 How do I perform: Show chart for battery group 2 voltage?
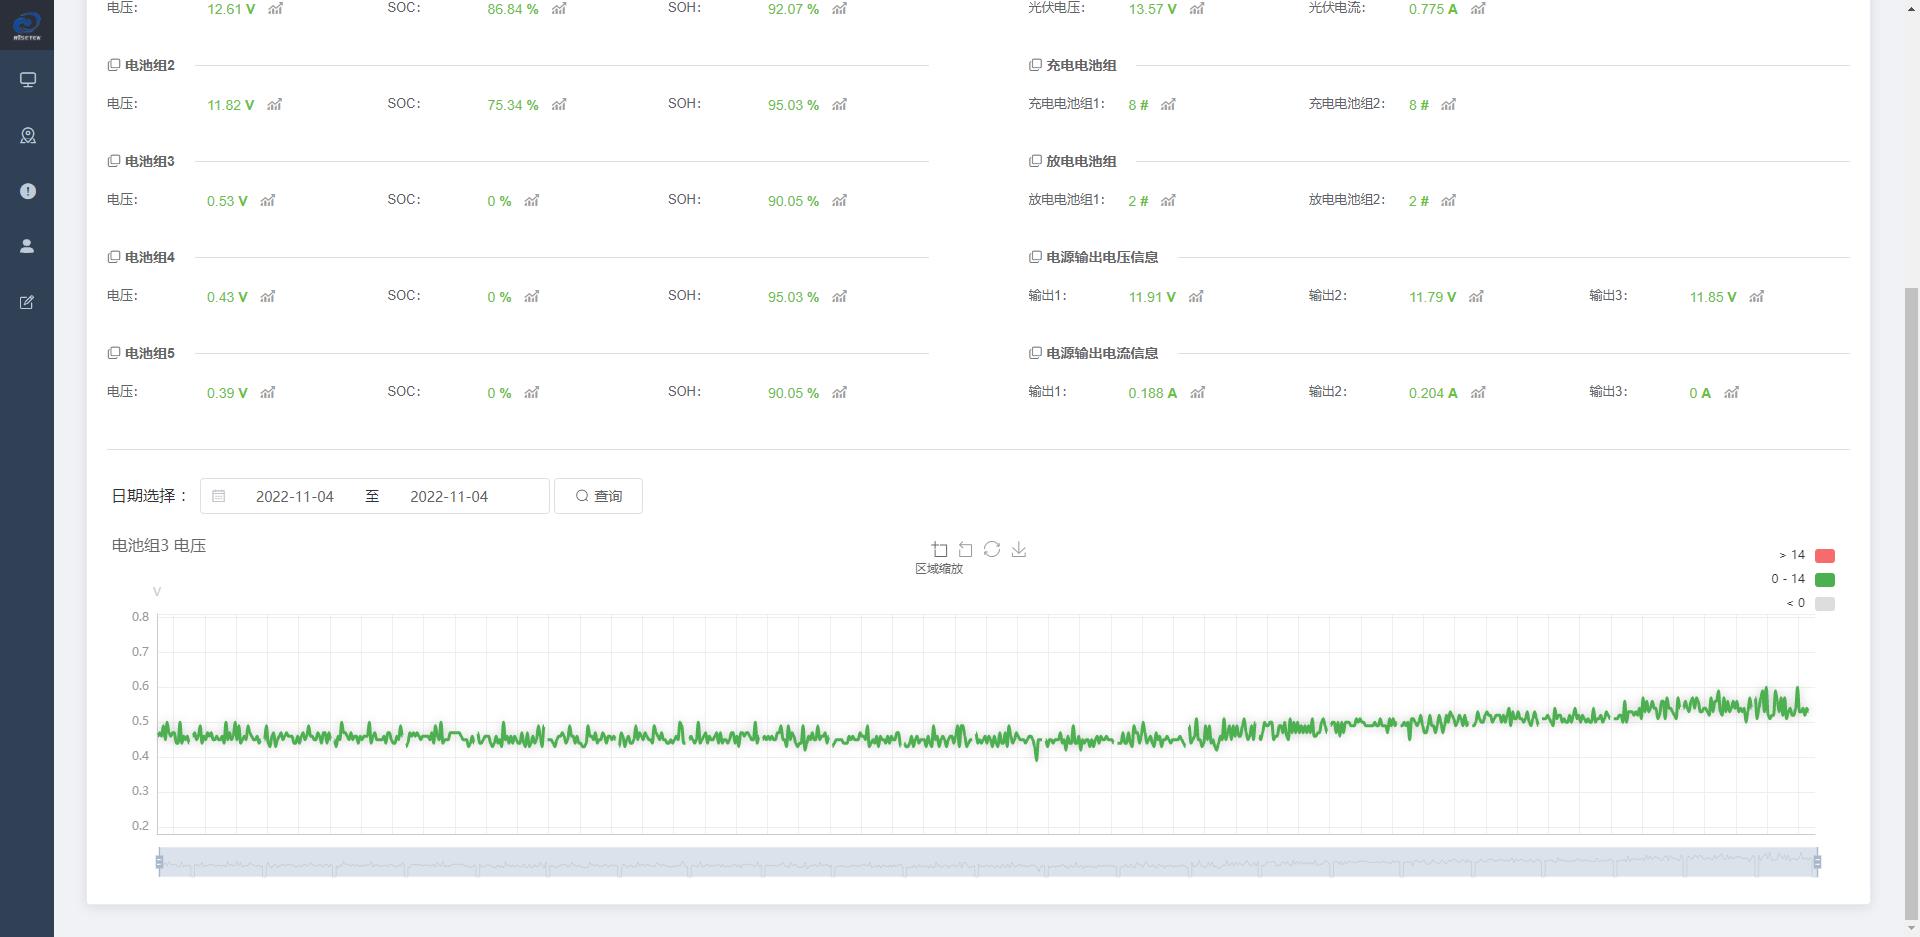pyautogui.click(x=274, y=105)
